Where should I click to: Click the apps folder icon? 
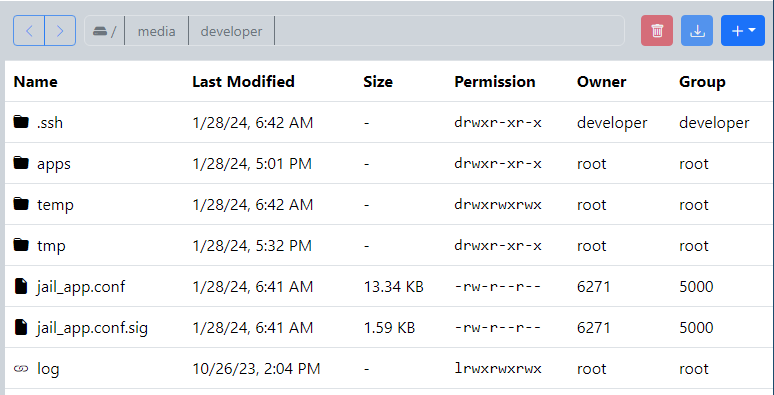coord(21,162)
